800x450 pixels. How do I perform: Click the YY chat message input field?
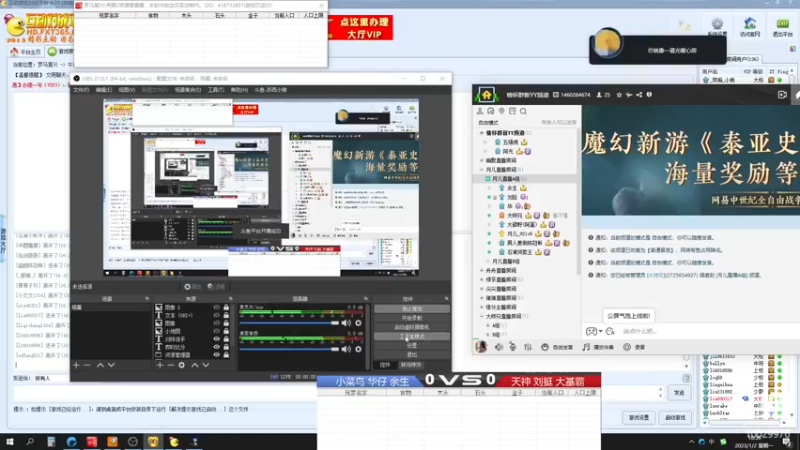coord(709,331)
